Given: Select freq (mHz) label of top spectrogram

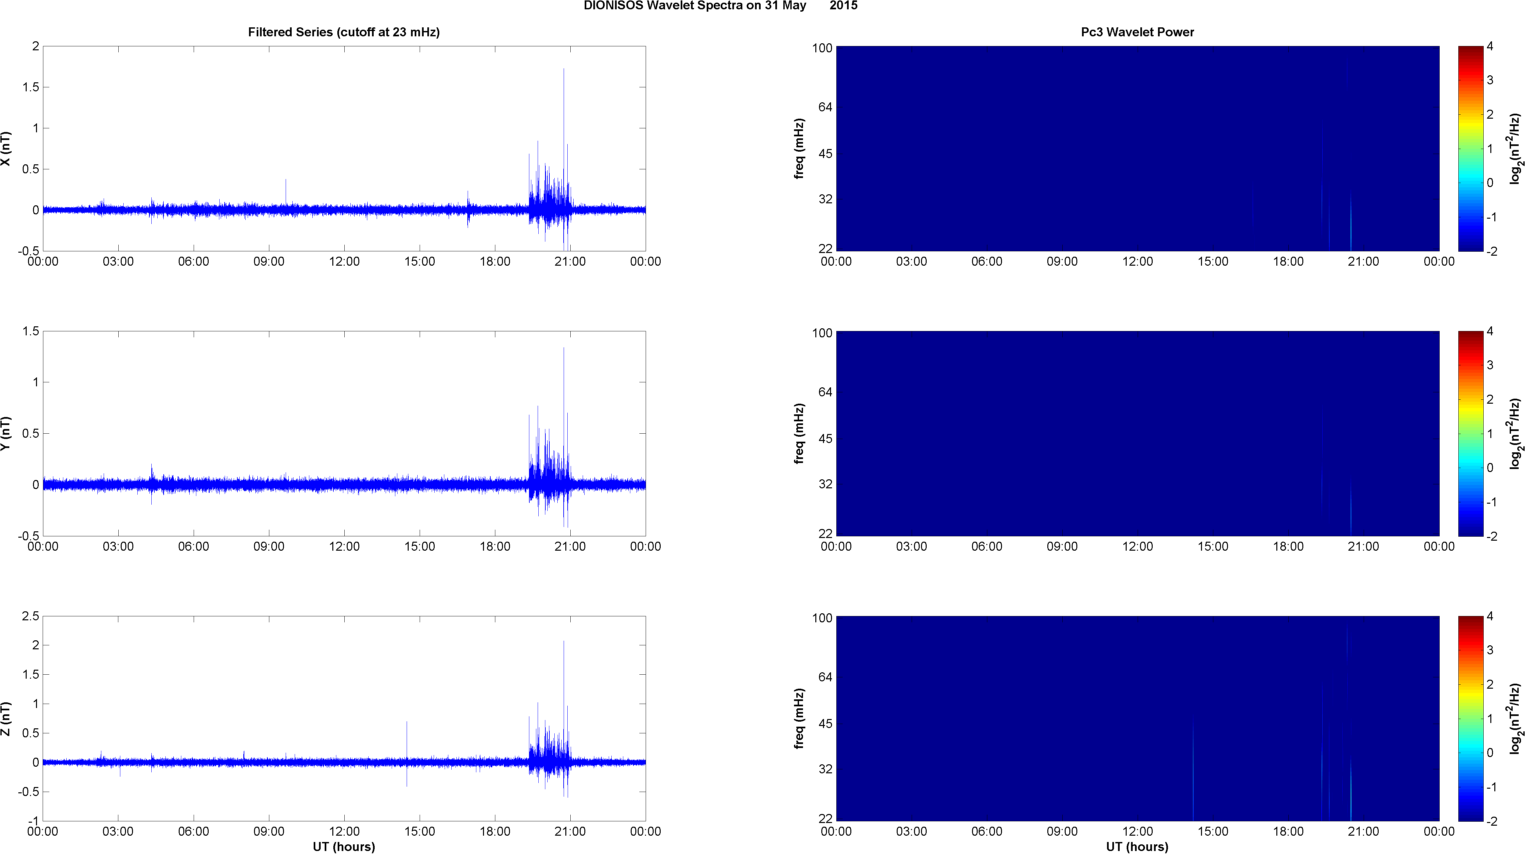Looking at the screenshot, I should (x=800, y=149).
